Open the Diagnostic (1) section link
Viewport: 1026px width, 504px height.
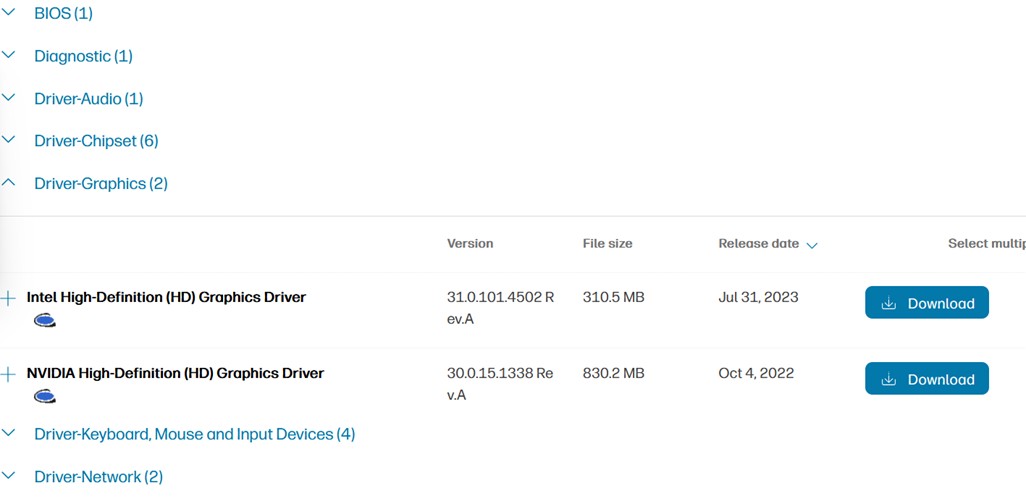(83, 56)
